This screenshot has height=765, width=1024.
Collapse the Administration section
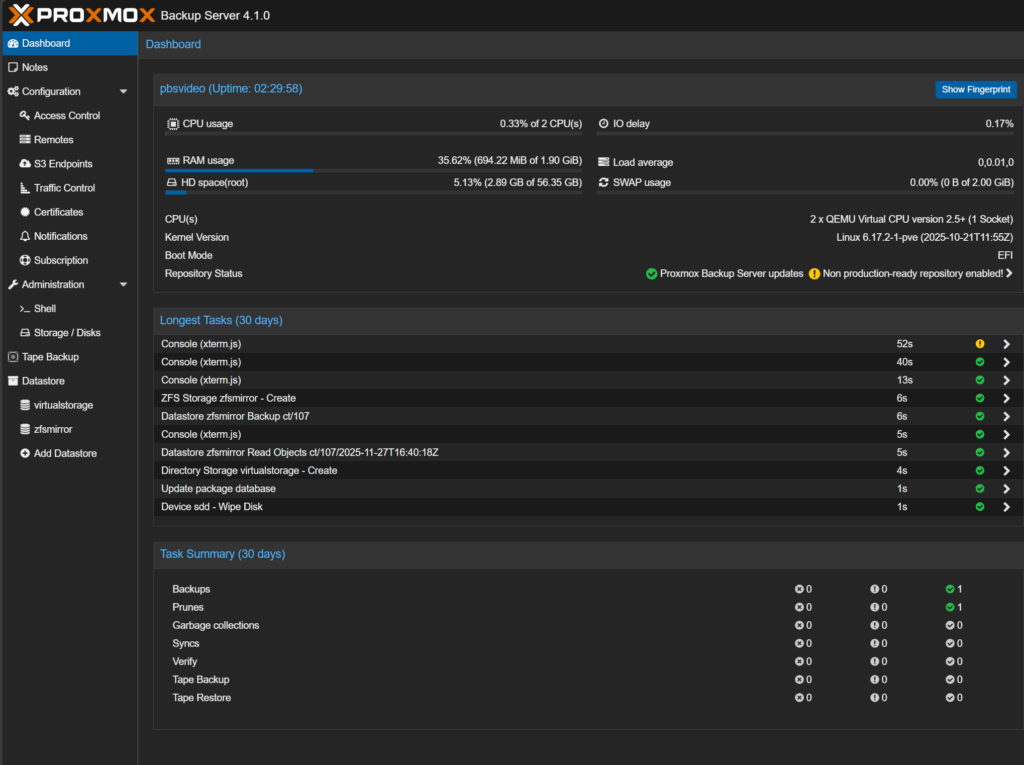click(123, 284)
